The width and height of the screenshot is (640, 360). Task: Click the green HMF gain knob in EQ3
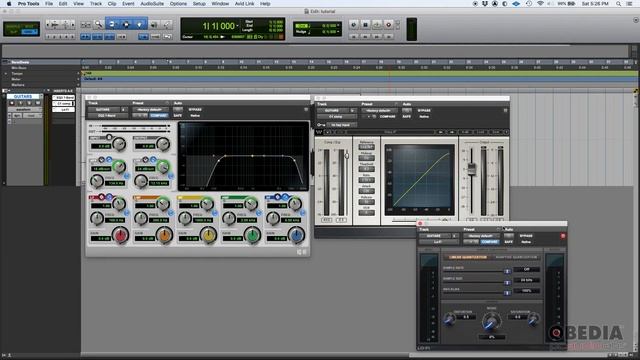(253, 236)
